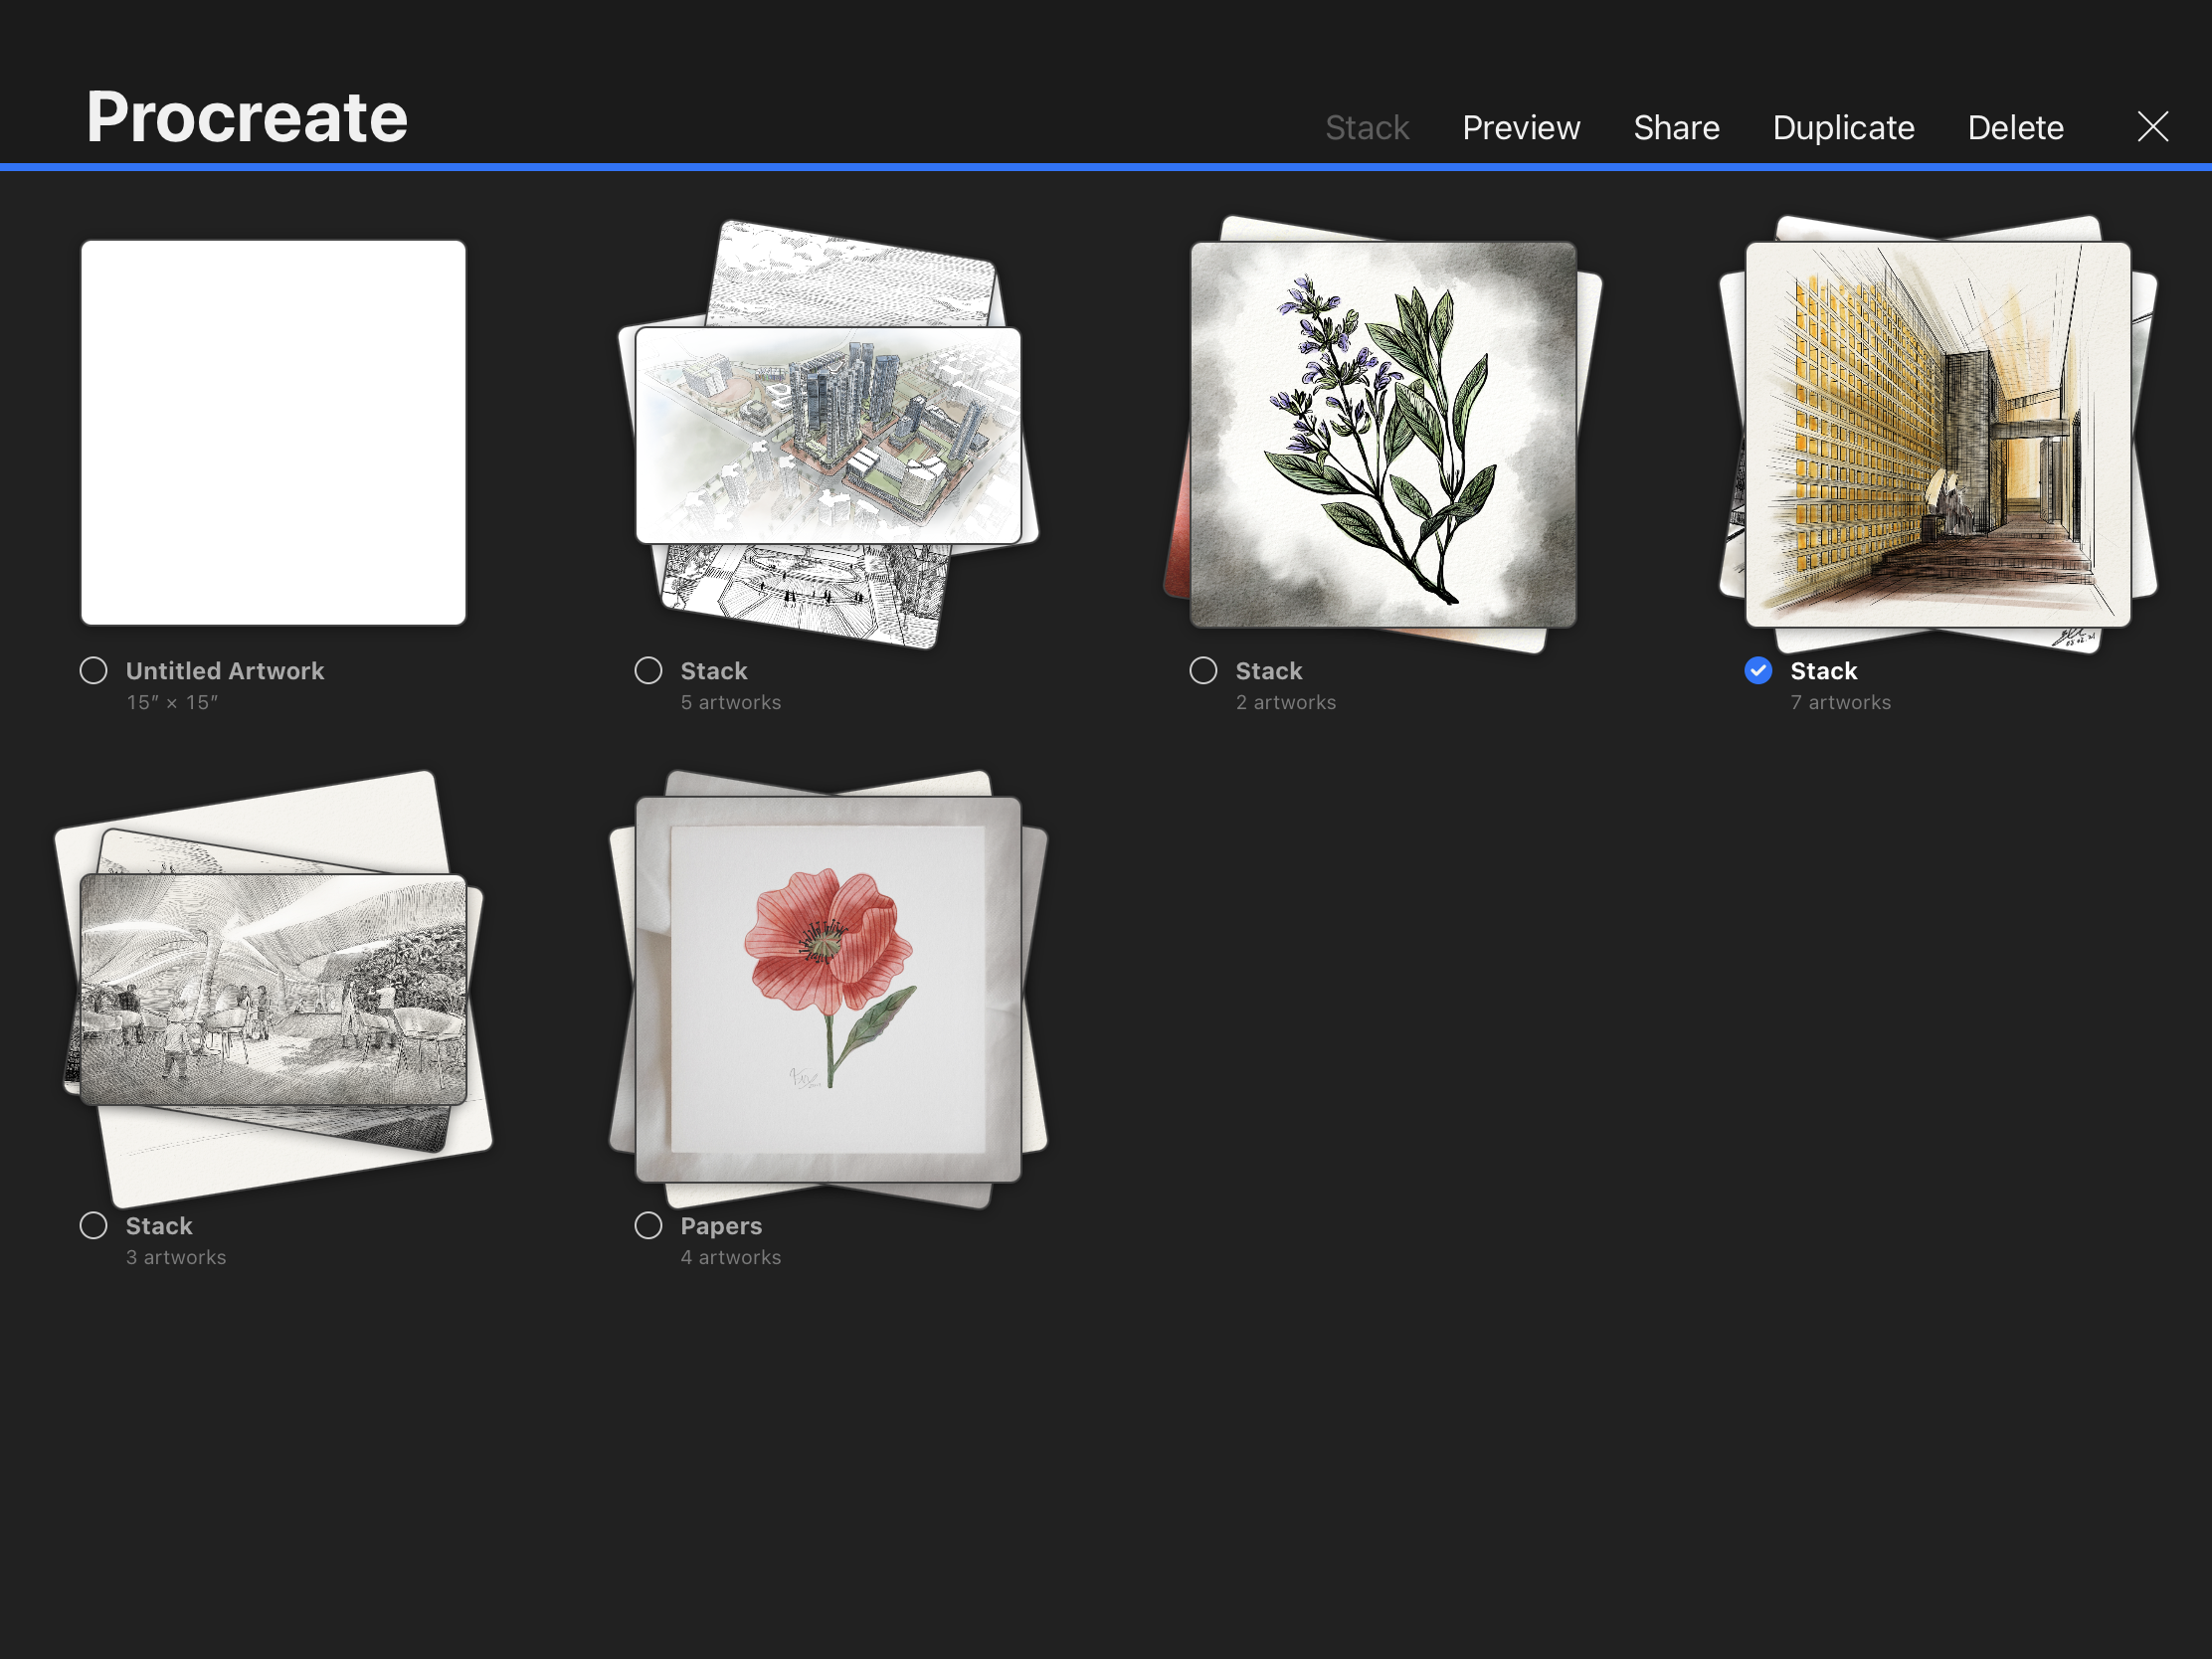Viewport: 2212px width, 1659px height.
Task: Open the yellow corridor sketch stack thumbnail
Action: tap(1938, 434)
